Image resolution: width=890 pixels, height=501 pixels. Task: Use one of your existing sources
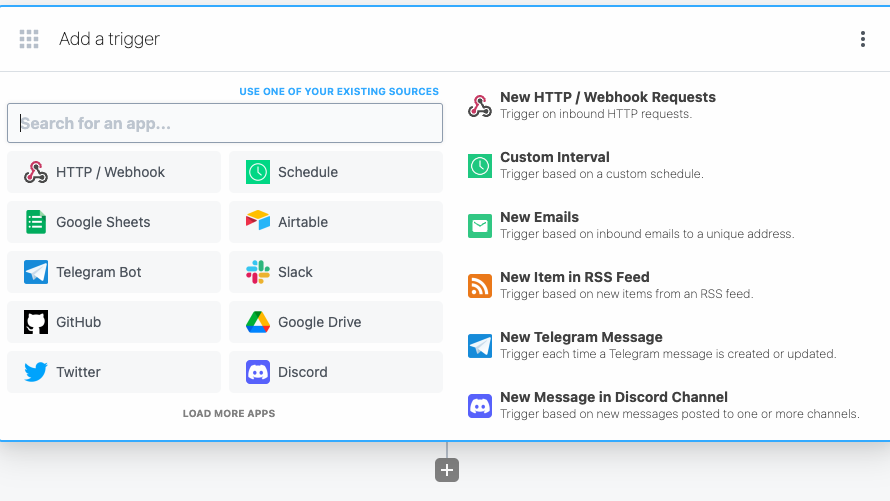339,92
